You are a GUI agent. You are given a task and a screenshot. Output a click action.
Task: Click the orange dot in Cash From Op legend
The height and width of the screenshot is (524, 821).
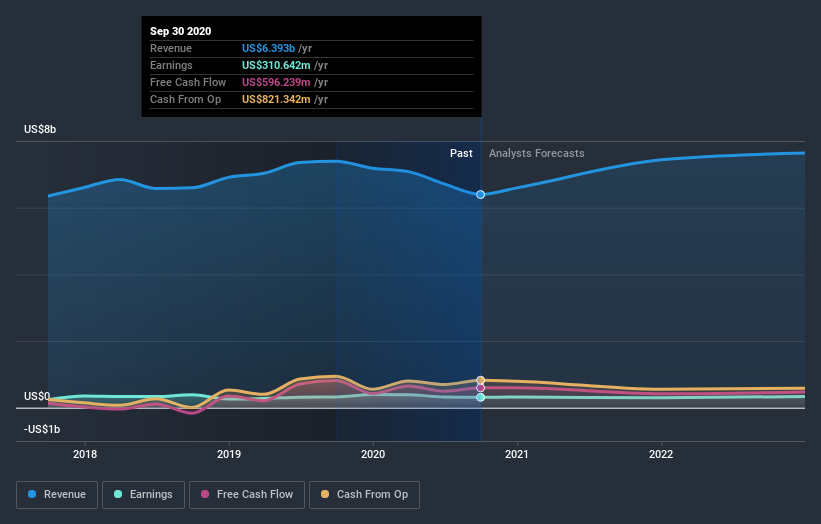(x=325, y=494)
